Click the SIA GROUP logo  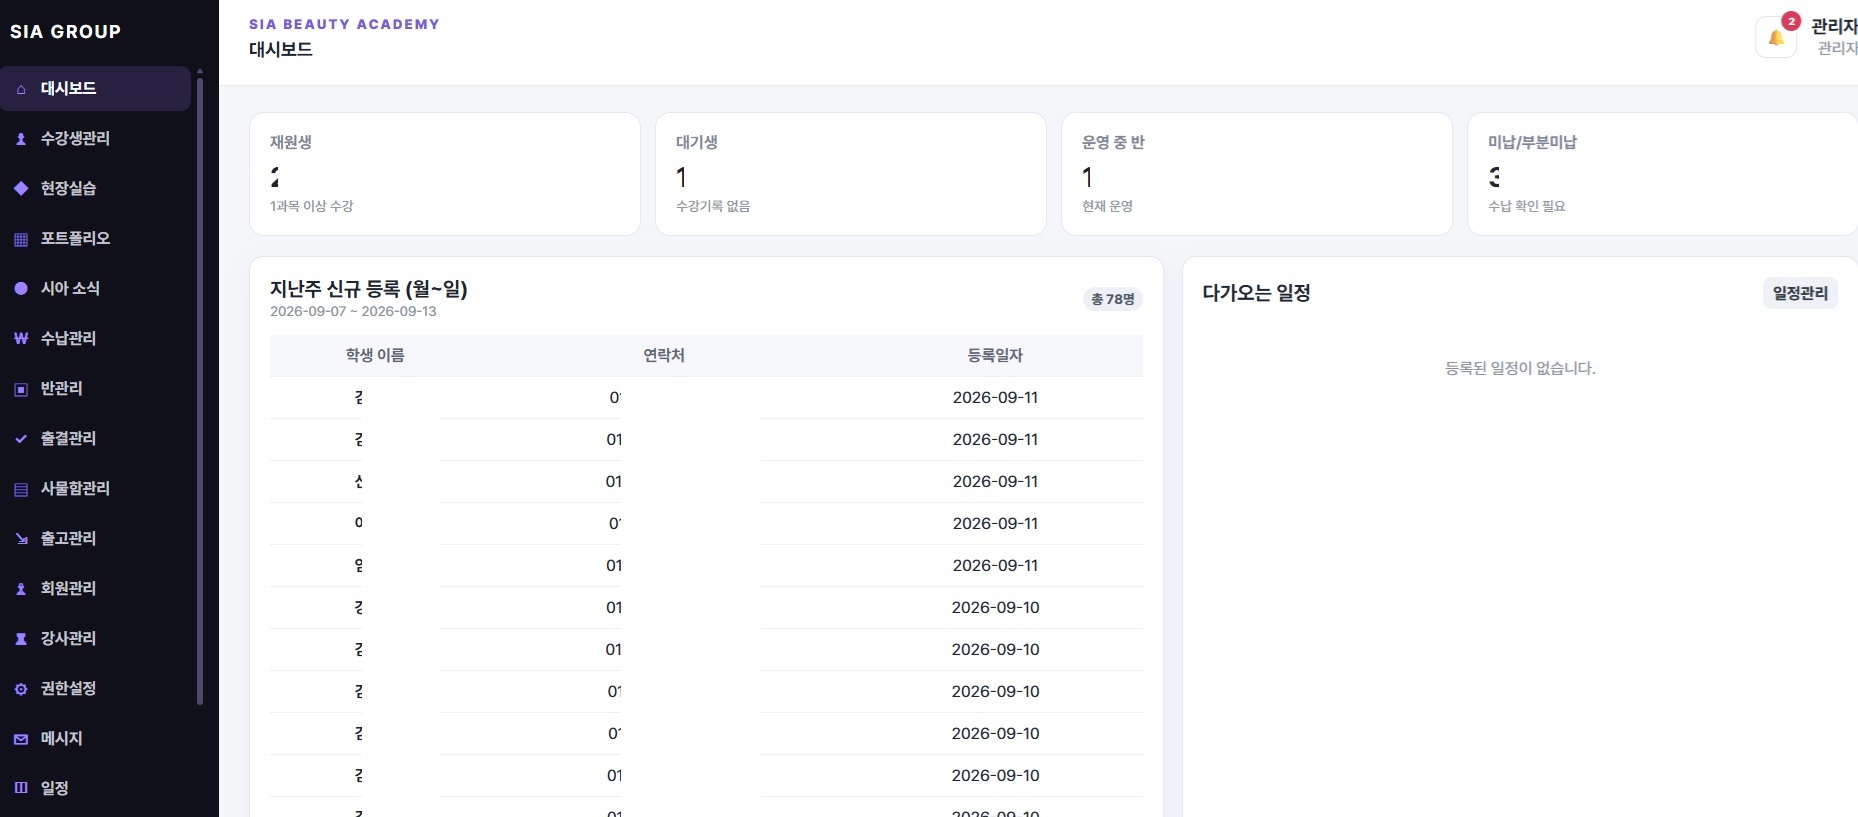65,32
